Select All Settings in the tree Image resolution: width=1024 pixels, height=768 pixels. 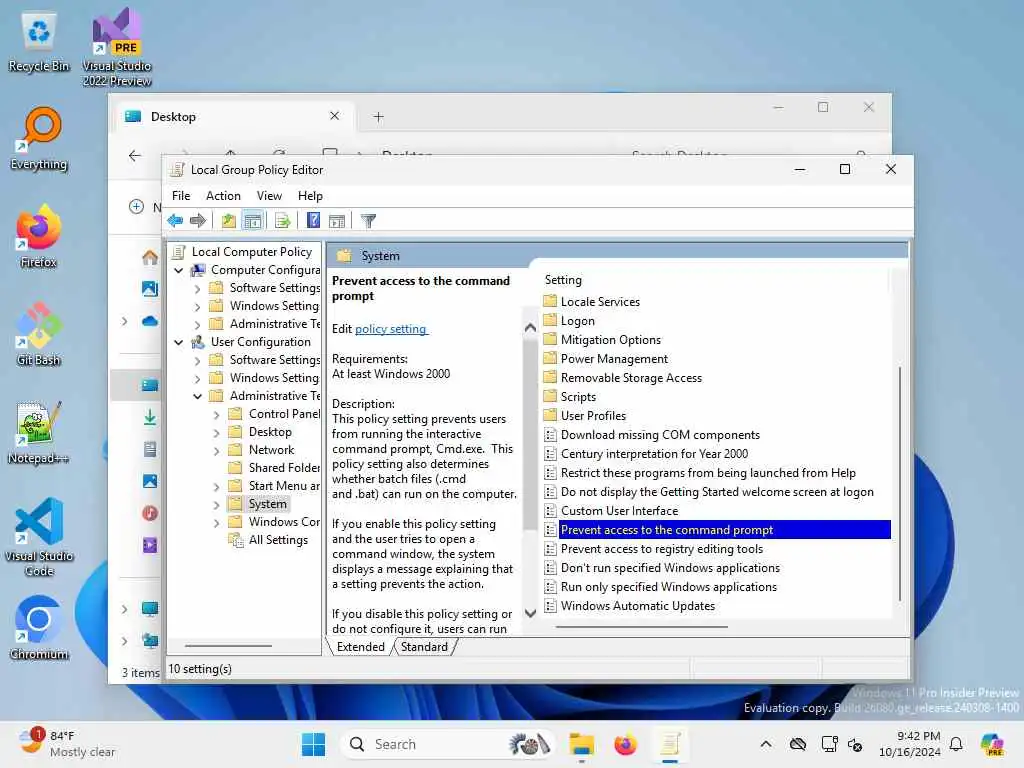tap(278, 540)
